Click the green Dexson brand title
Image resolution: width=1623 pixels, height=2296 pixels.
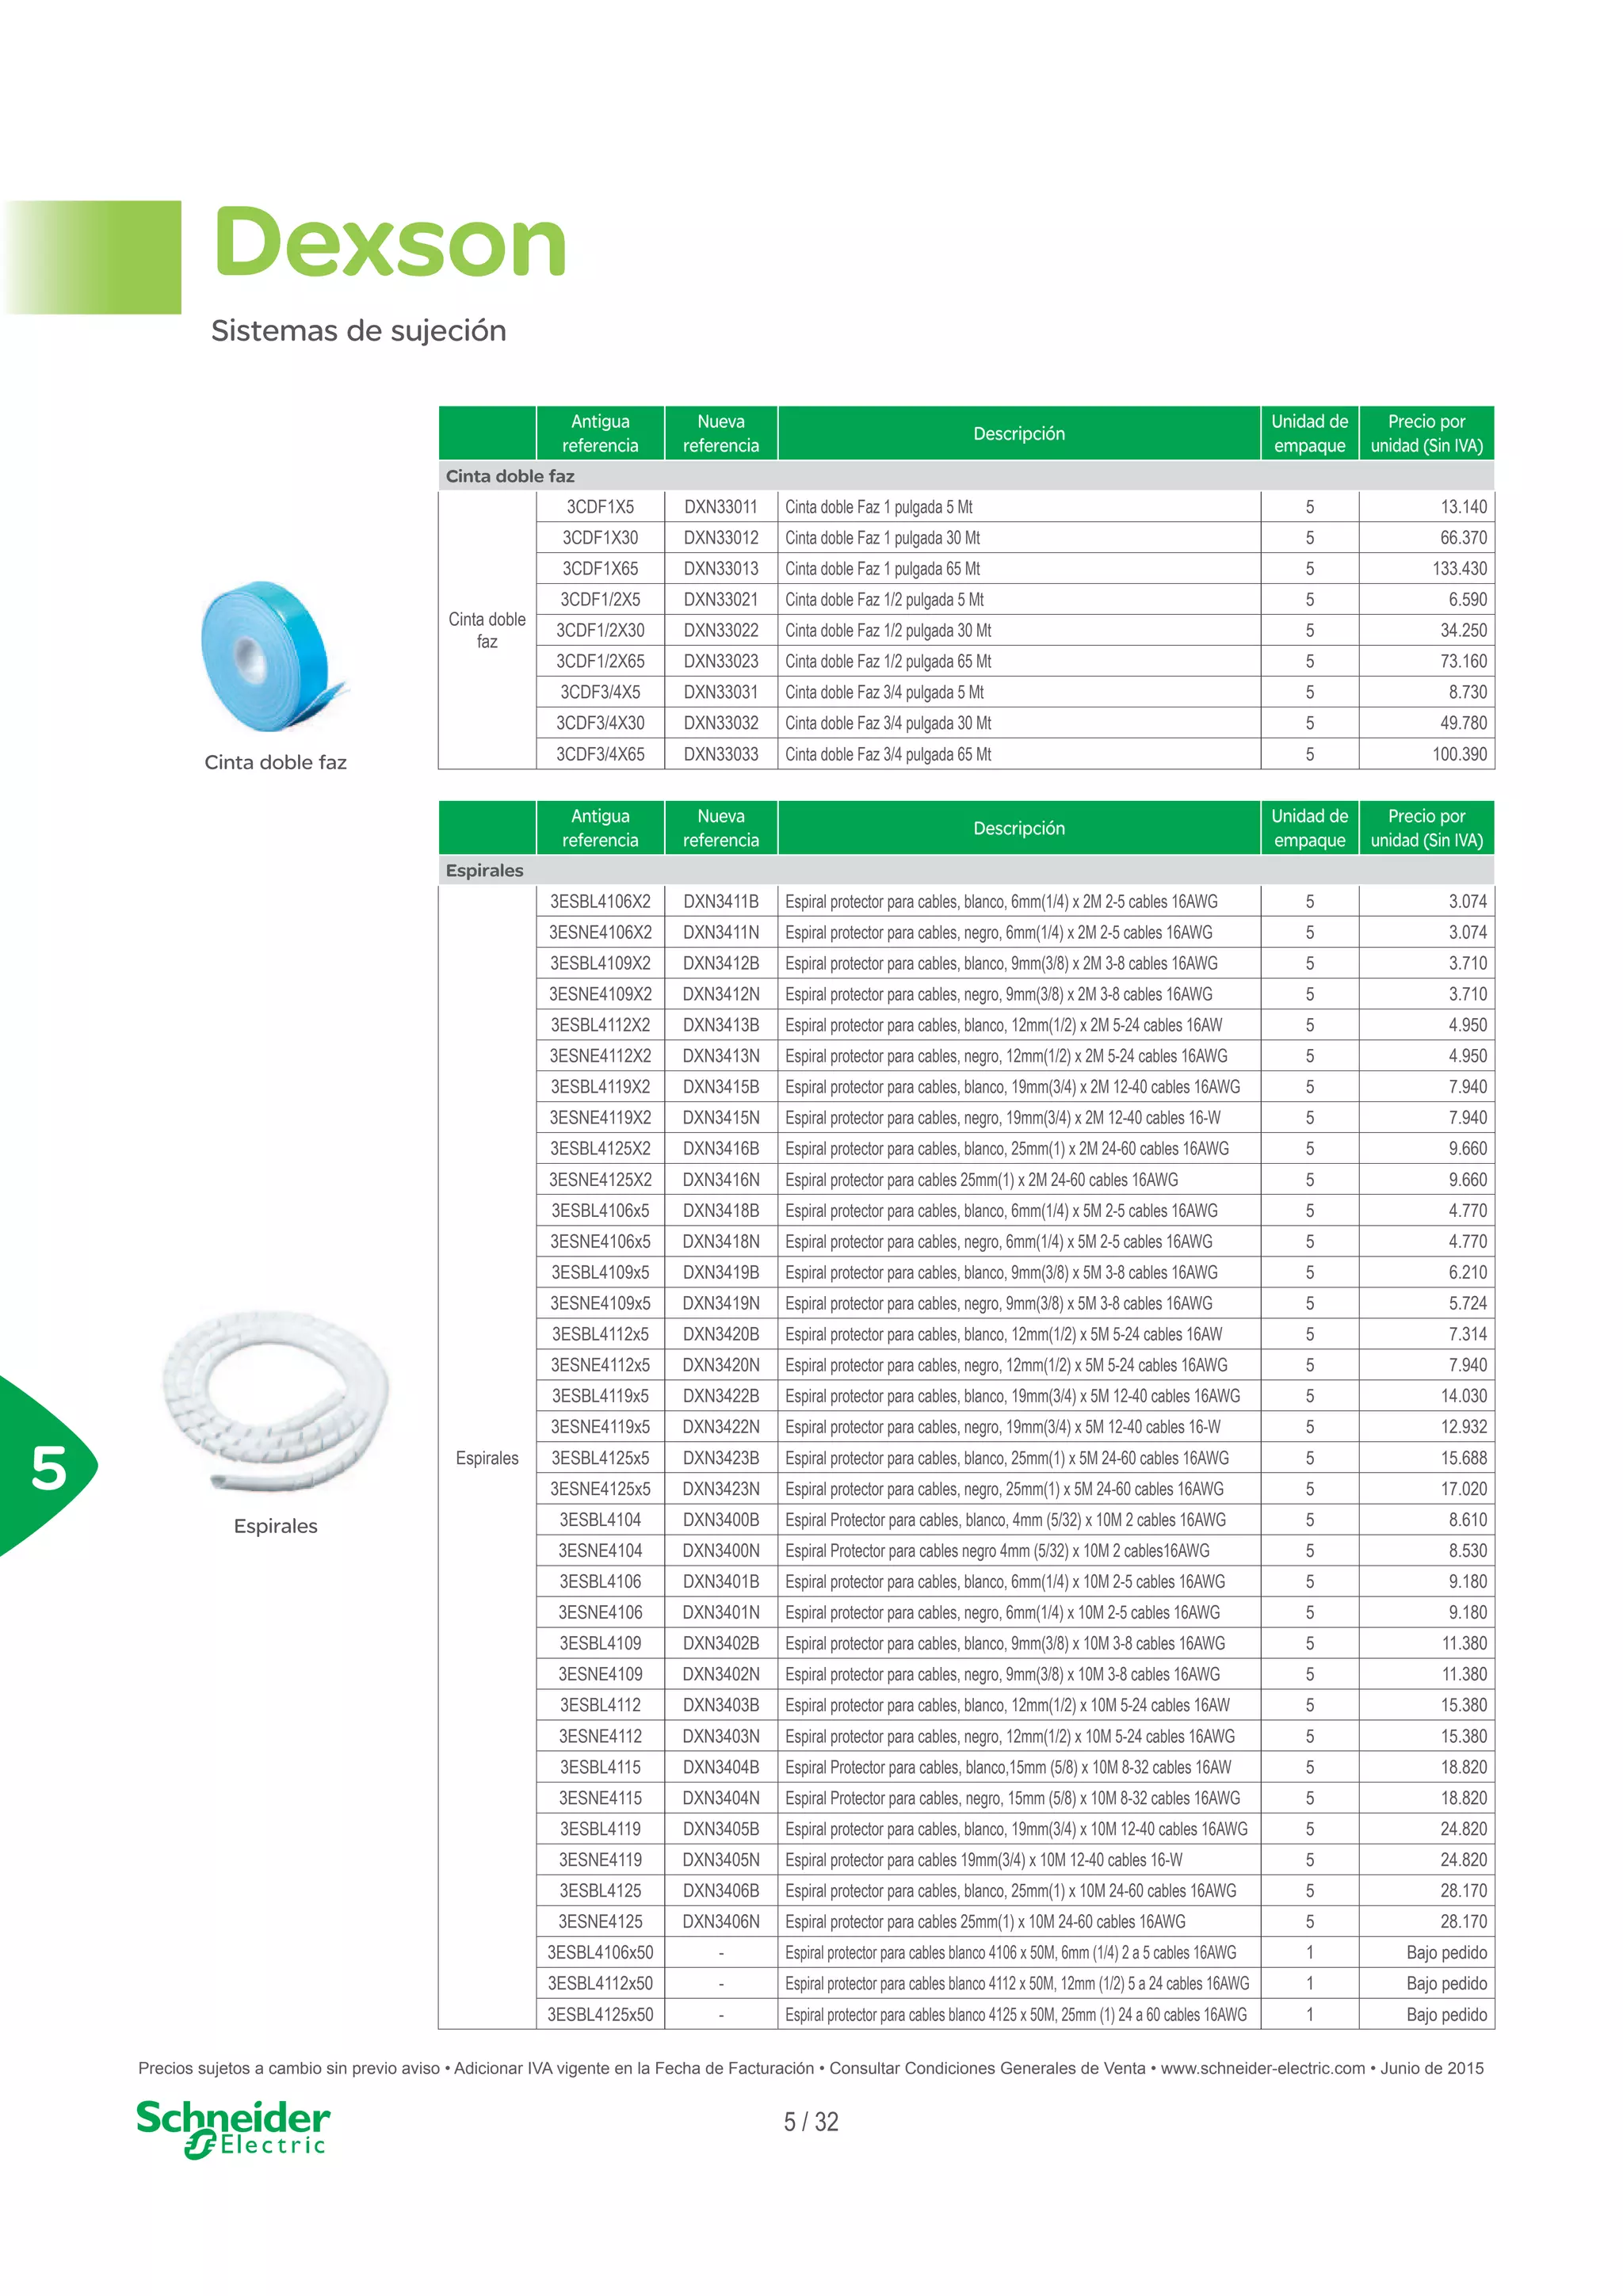click(x=390, y=243)
